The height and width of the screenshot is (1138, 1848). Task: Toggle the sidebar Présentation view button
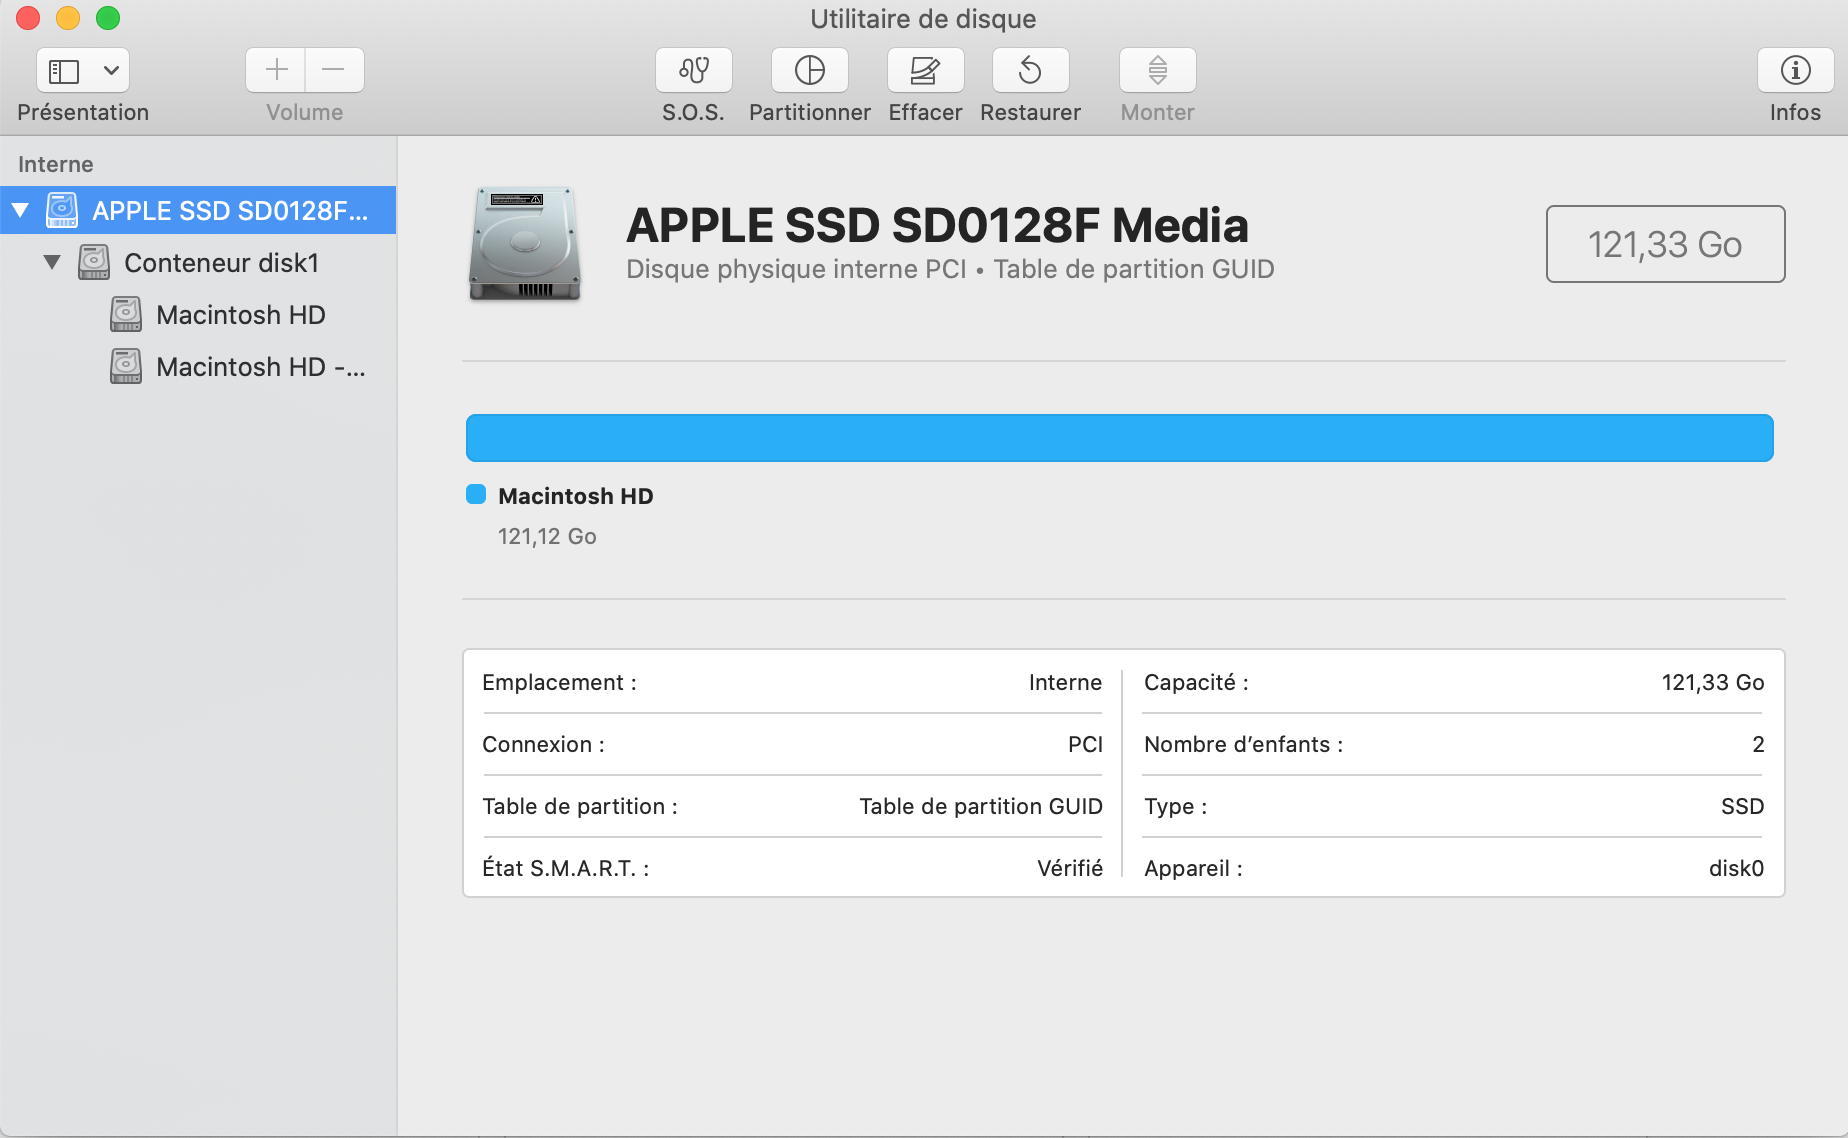coord(64,71)
